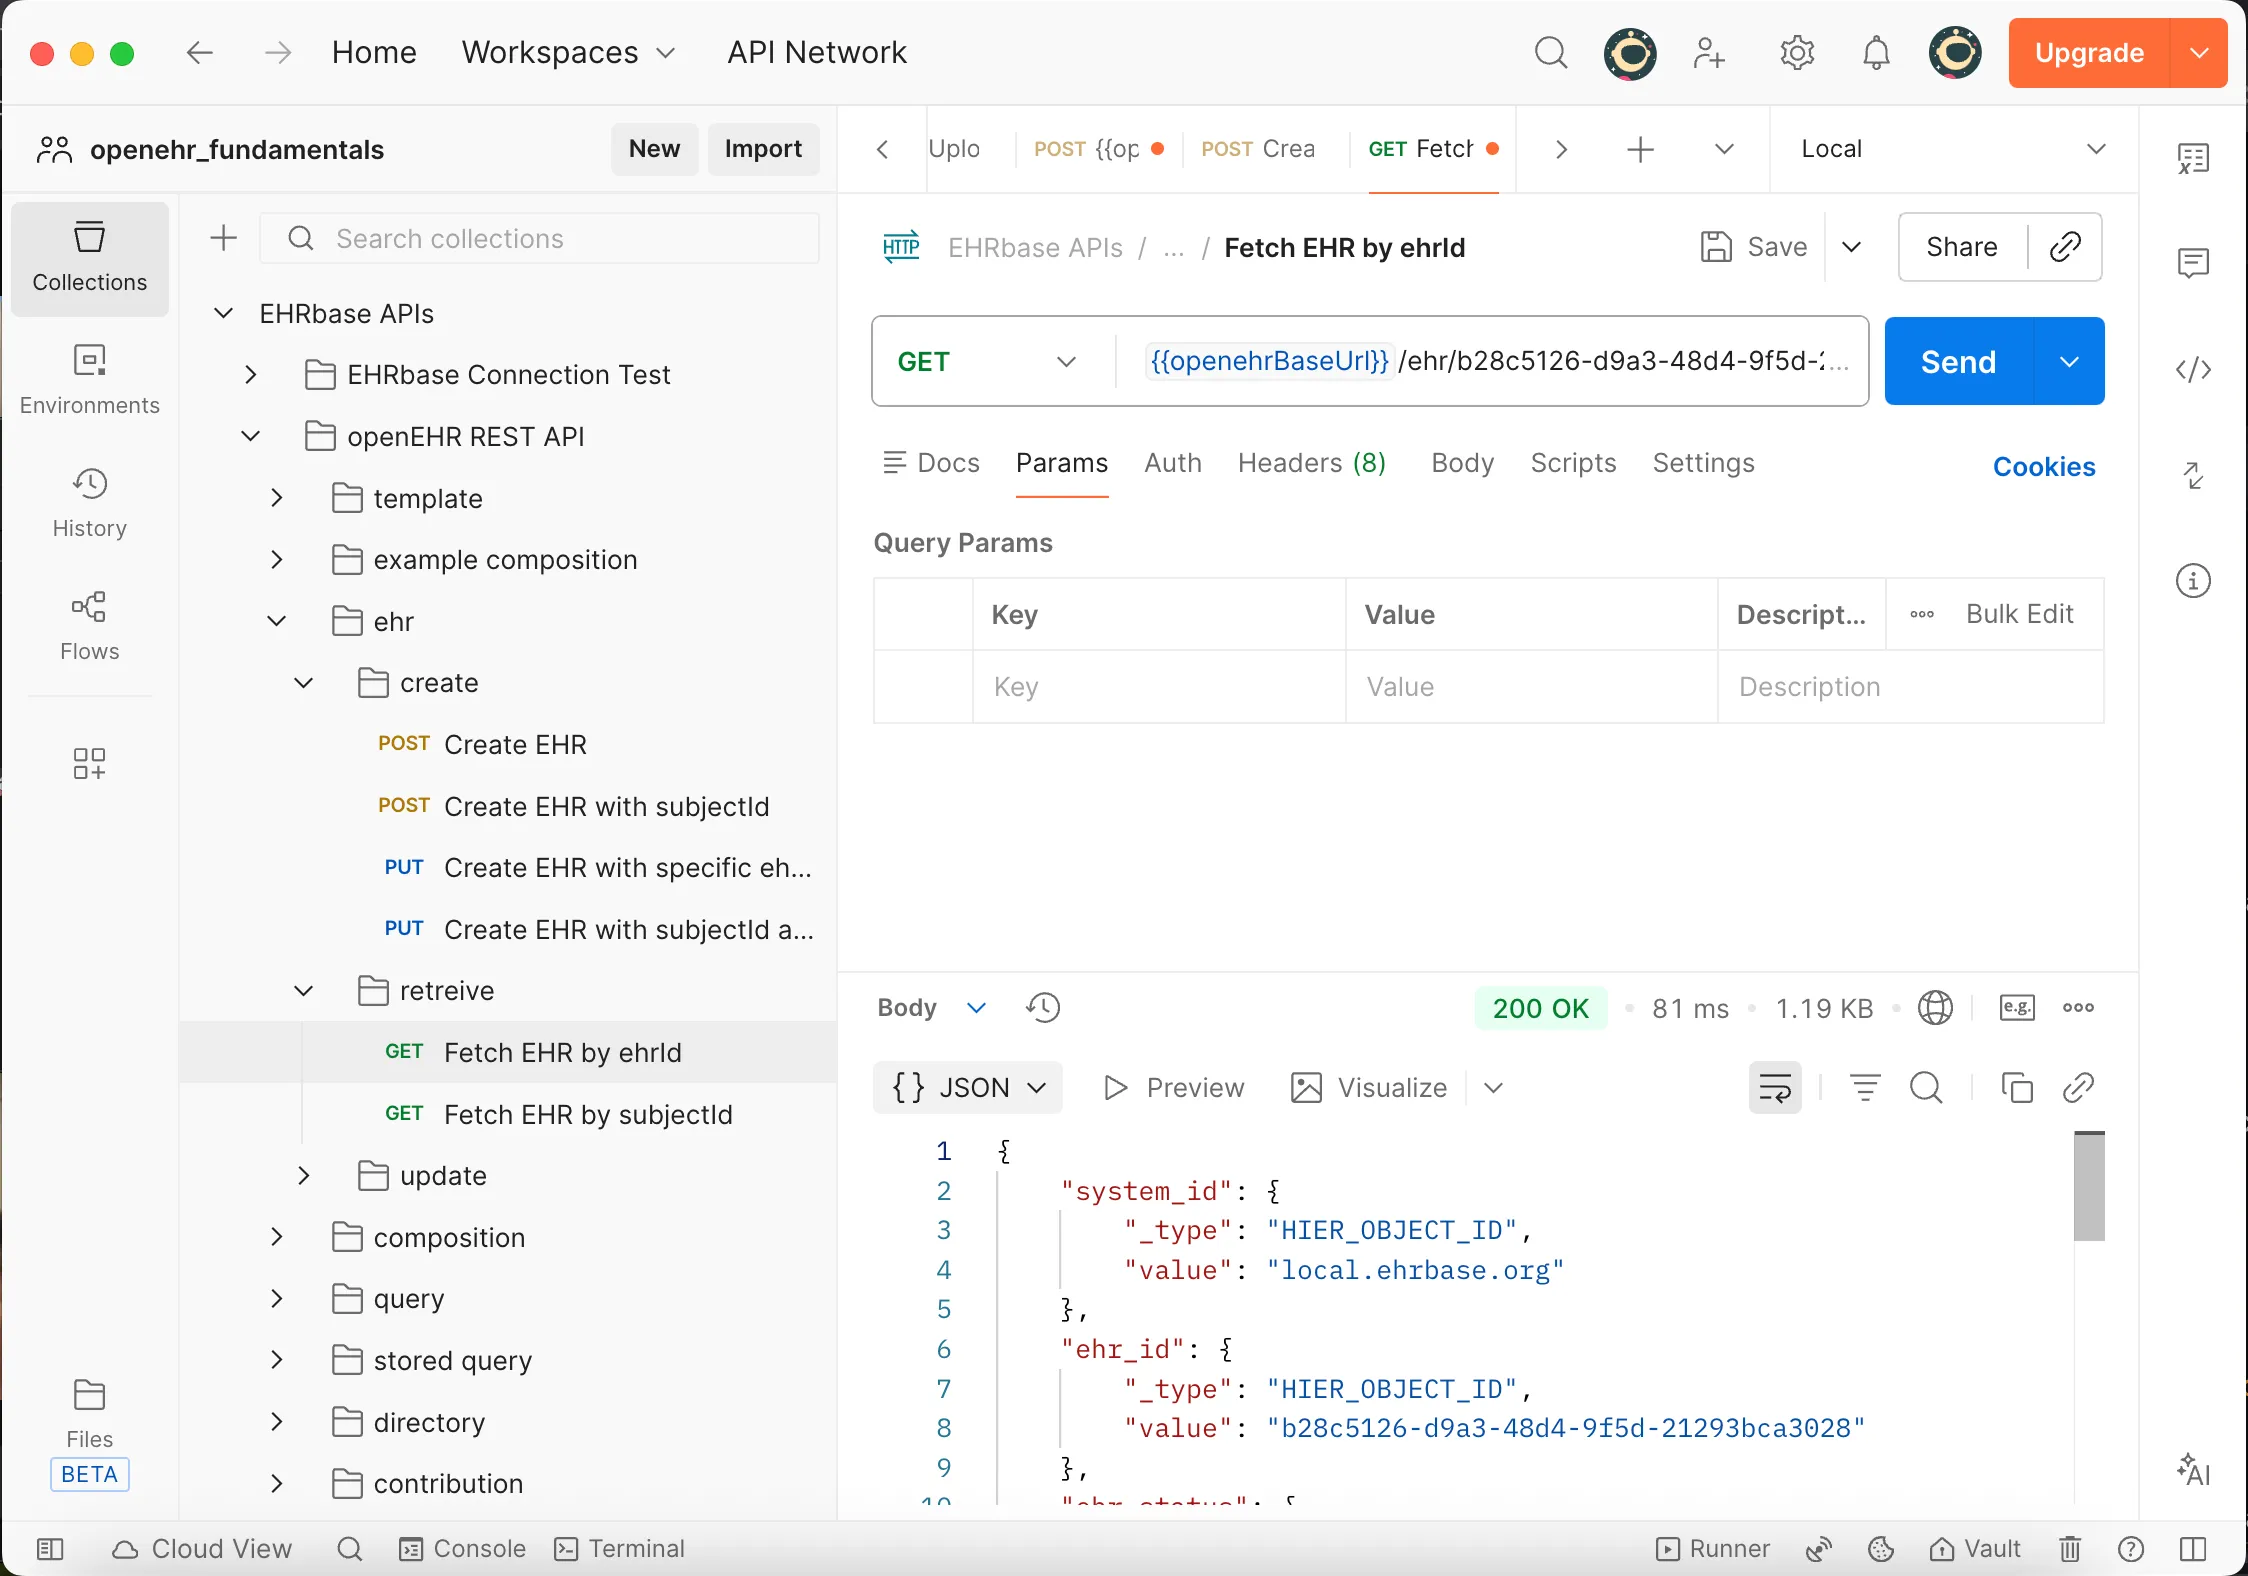Click the response body scrollbar thumb
This screenshot has height=1576, width=2248.
pos(2088,1187)
